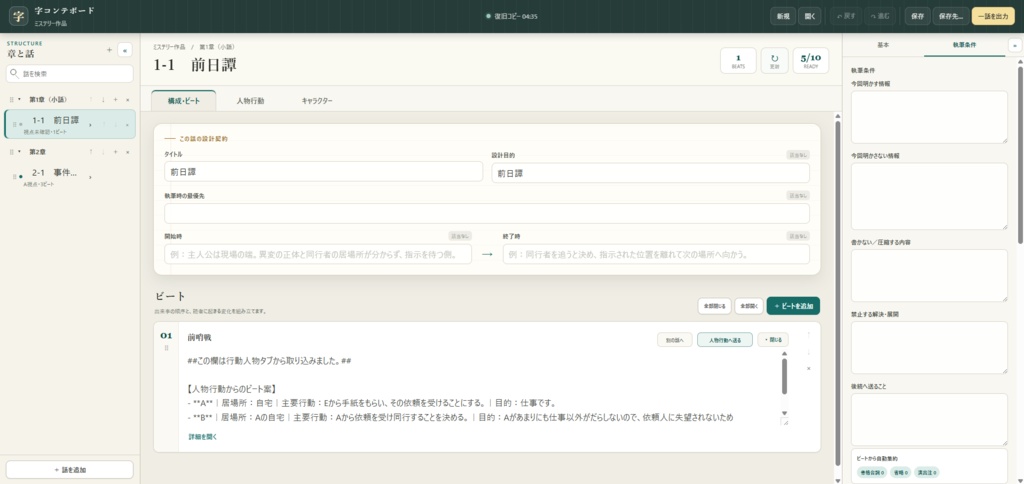
Task: Delete beat 01 with its × icon
Action: 808,368
